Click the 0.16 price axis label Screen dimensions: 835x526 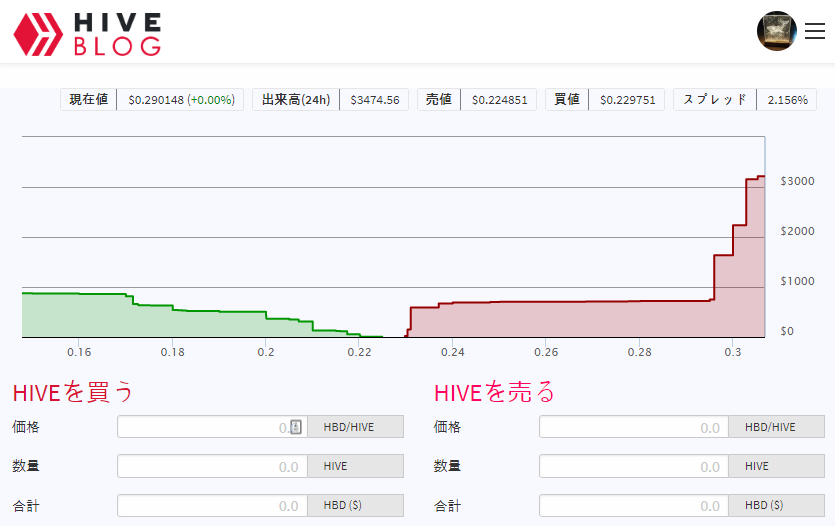[79, 352]
